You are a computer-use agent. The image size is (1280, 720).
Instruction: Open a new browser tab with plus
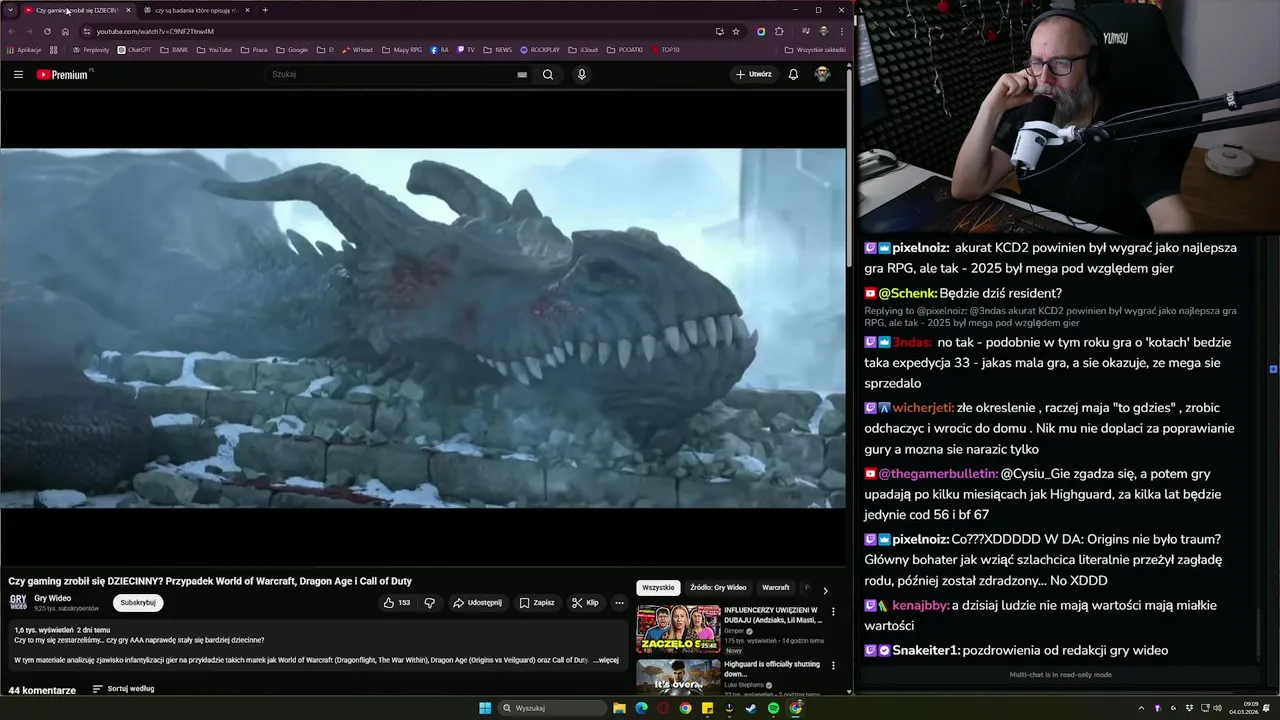(265, 10)
